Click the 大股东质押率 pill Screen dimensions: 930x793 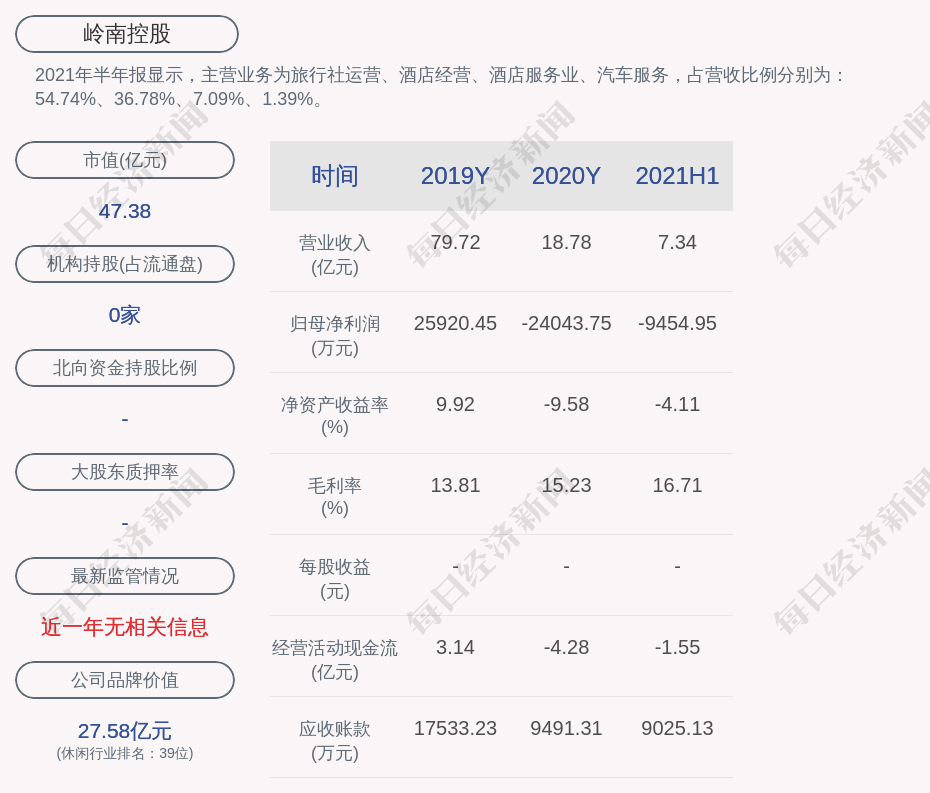125,472
